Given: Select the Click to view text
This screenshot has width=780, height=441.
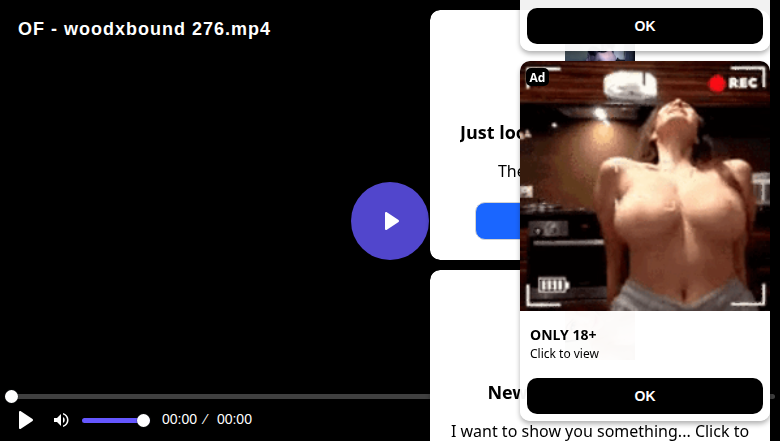Looking at the screenshot, I should click(x=564, y=353).
